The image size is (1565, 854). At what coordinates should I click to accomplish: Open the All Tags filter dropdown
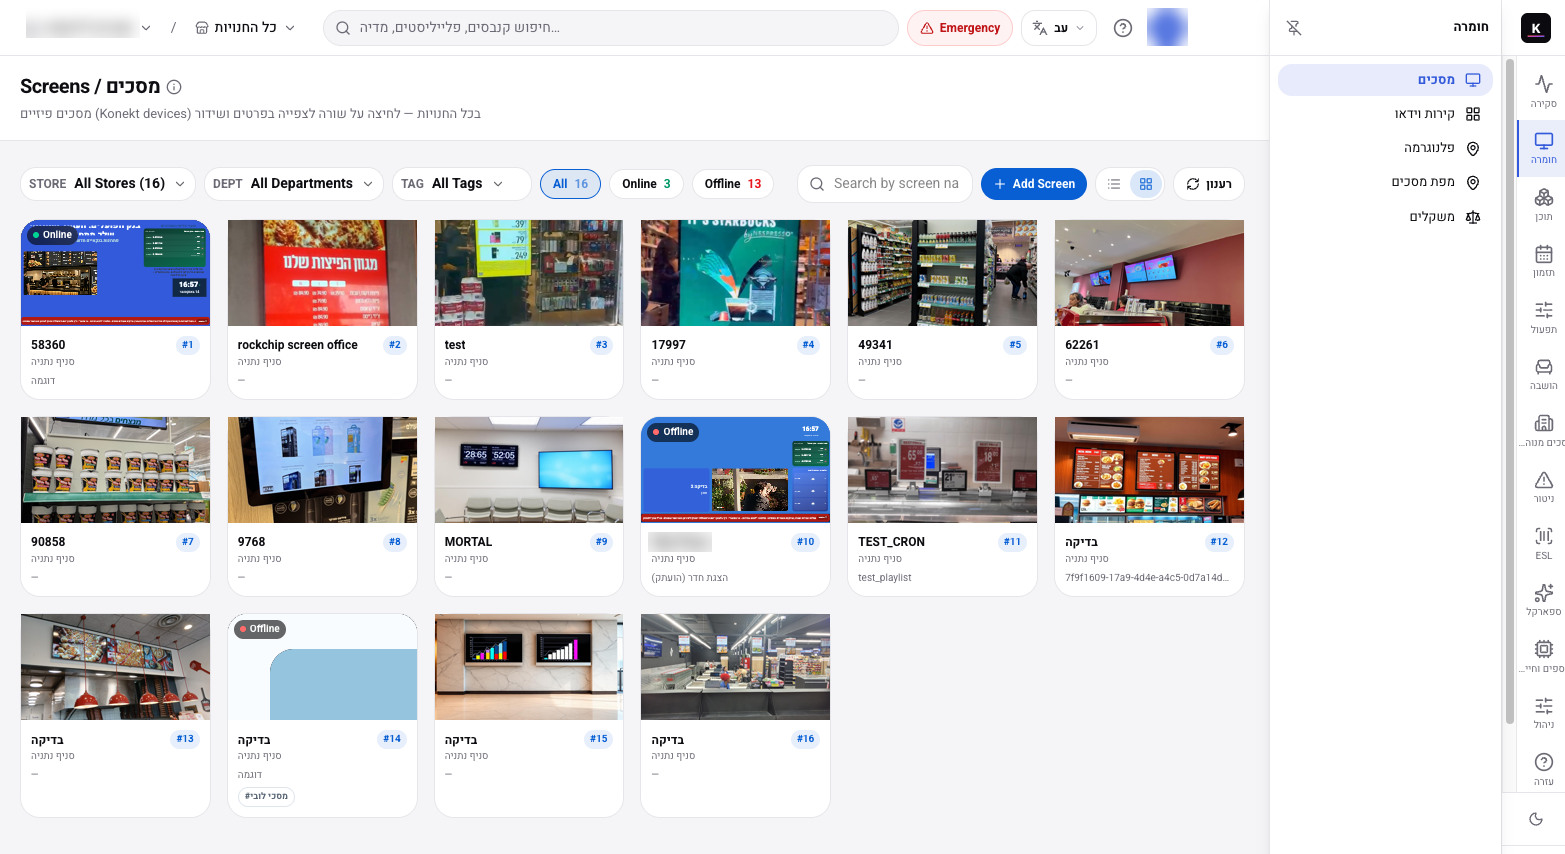[461, 184]
